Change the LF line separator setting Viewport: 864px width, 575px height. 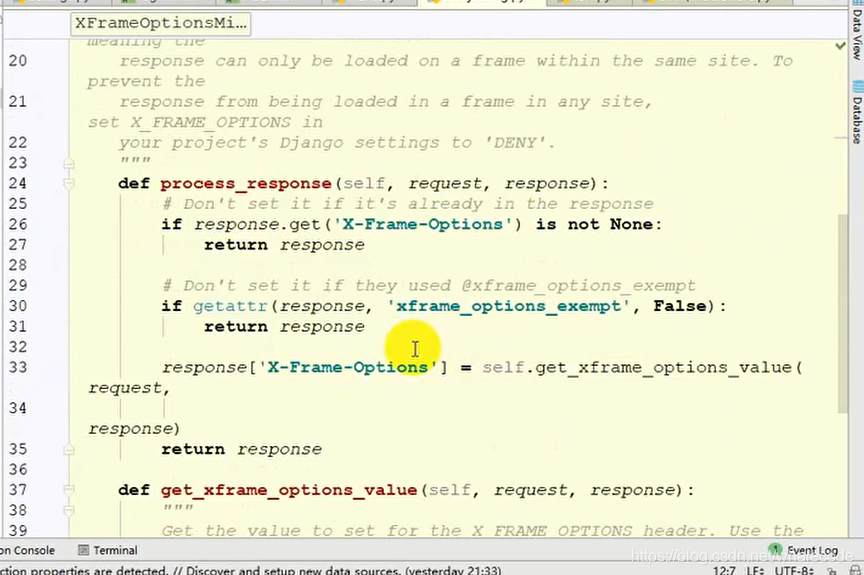tap(755, 570)
